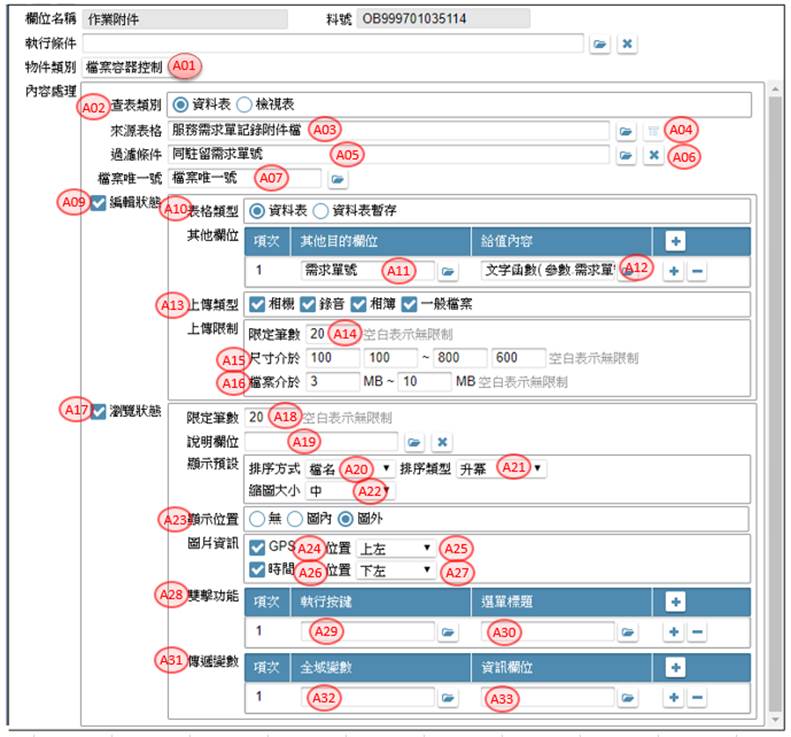
Task: Click the 執行條件 input field
Action: pos(333,43)
